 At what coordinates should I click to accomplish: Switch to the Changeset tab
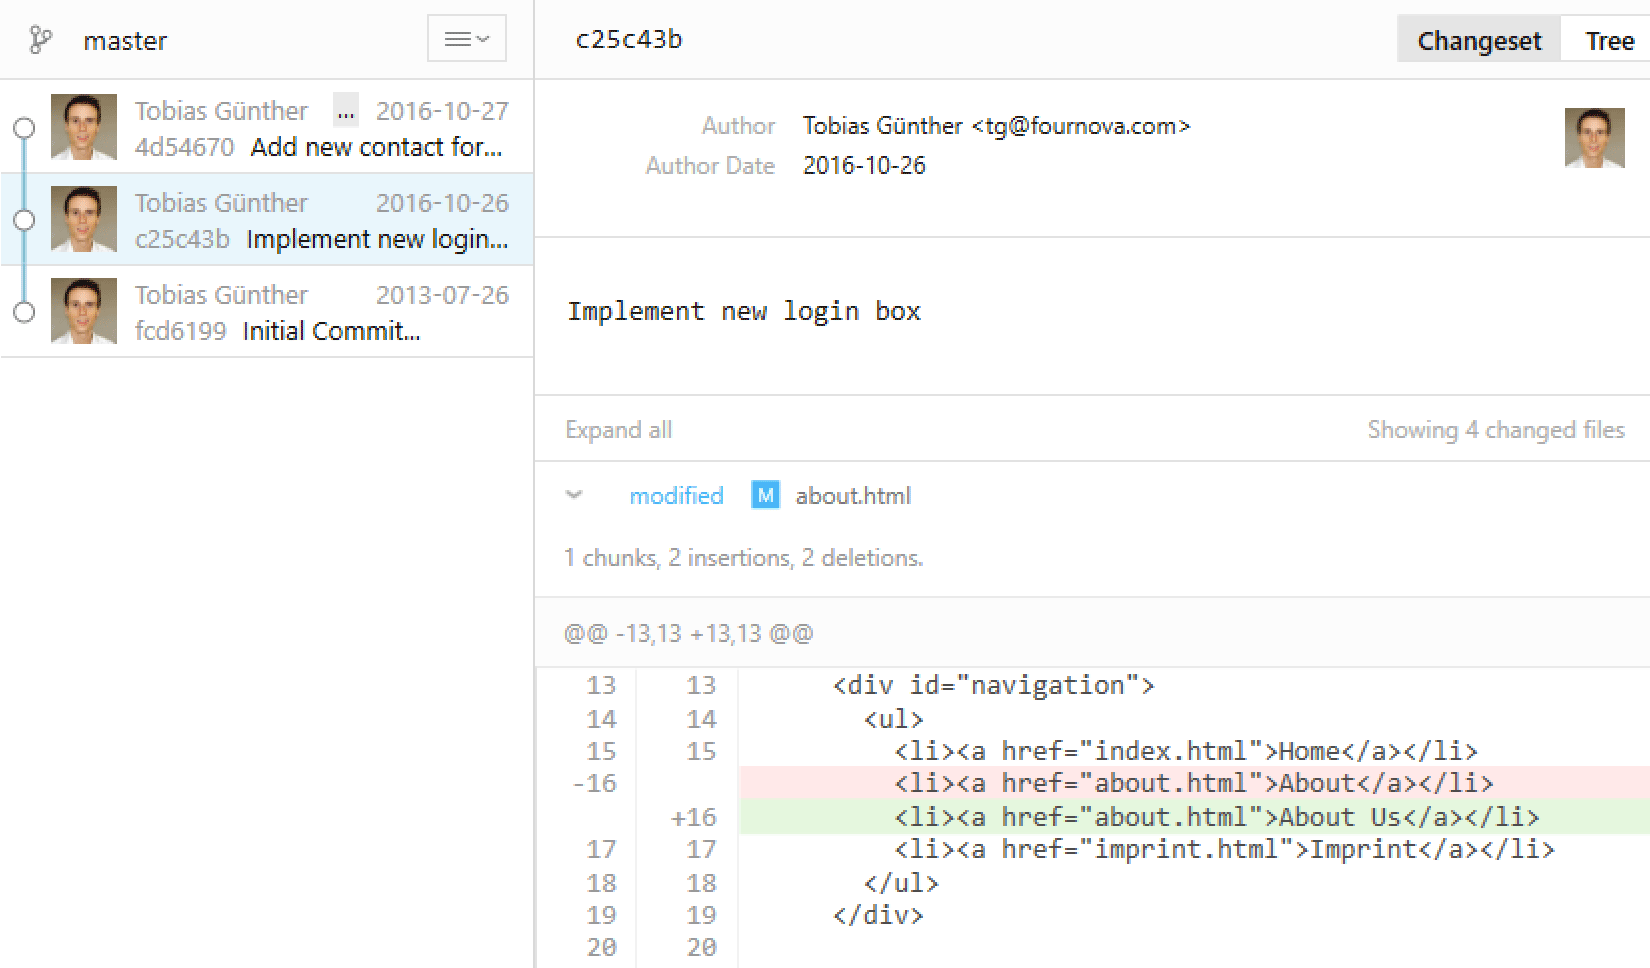1478,41
